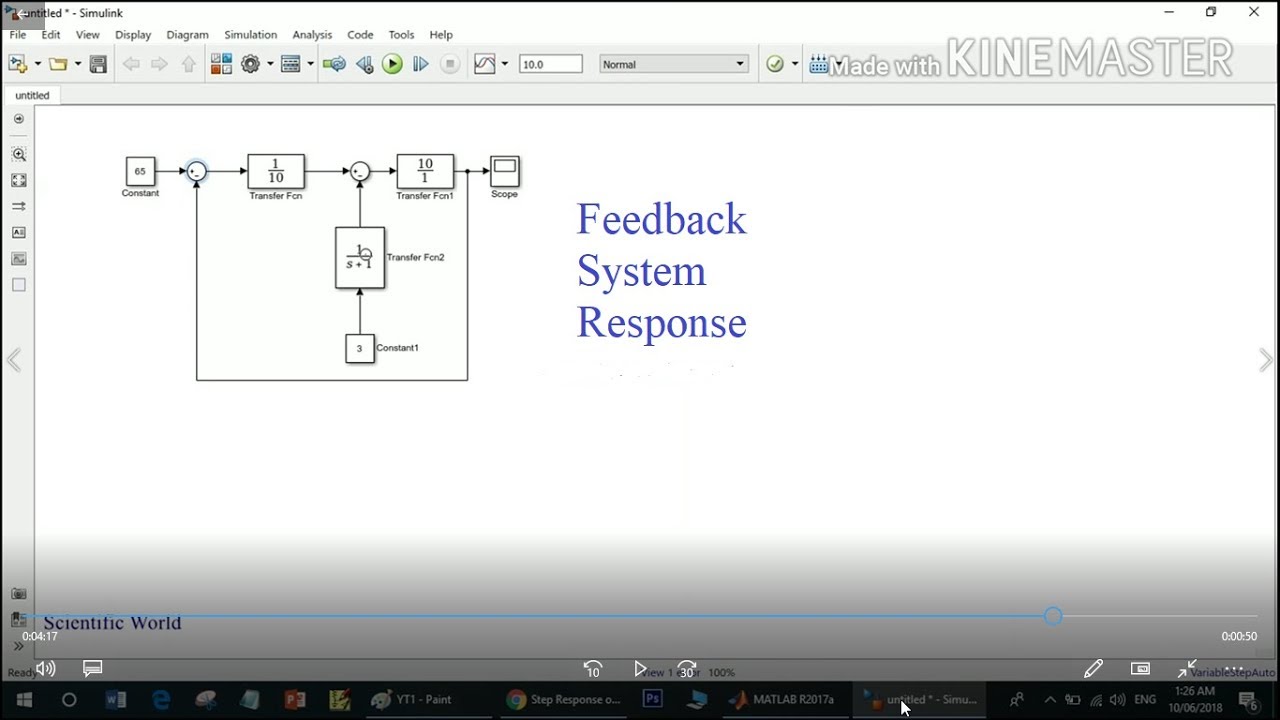Open the Simulation menu
The image size is (1280, 720).
[x=250, y=34]
